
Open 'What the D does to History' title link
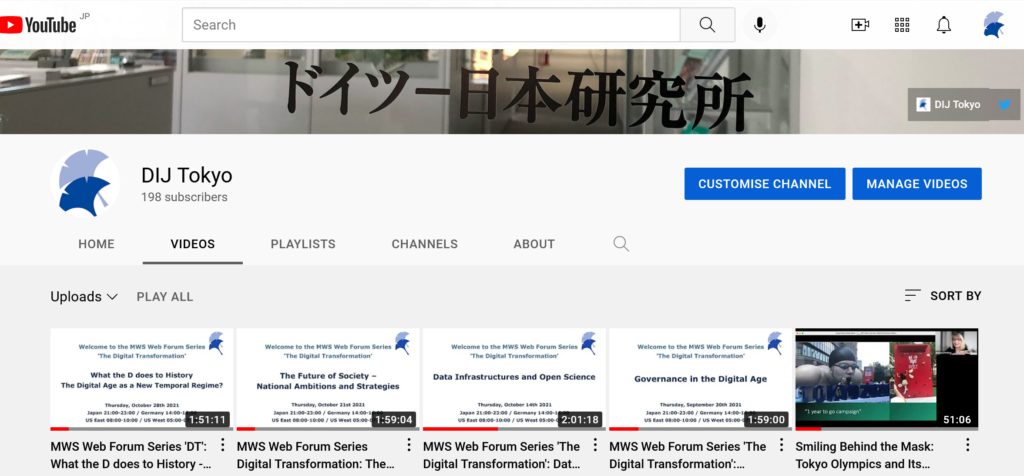click(x=131, y=456)
